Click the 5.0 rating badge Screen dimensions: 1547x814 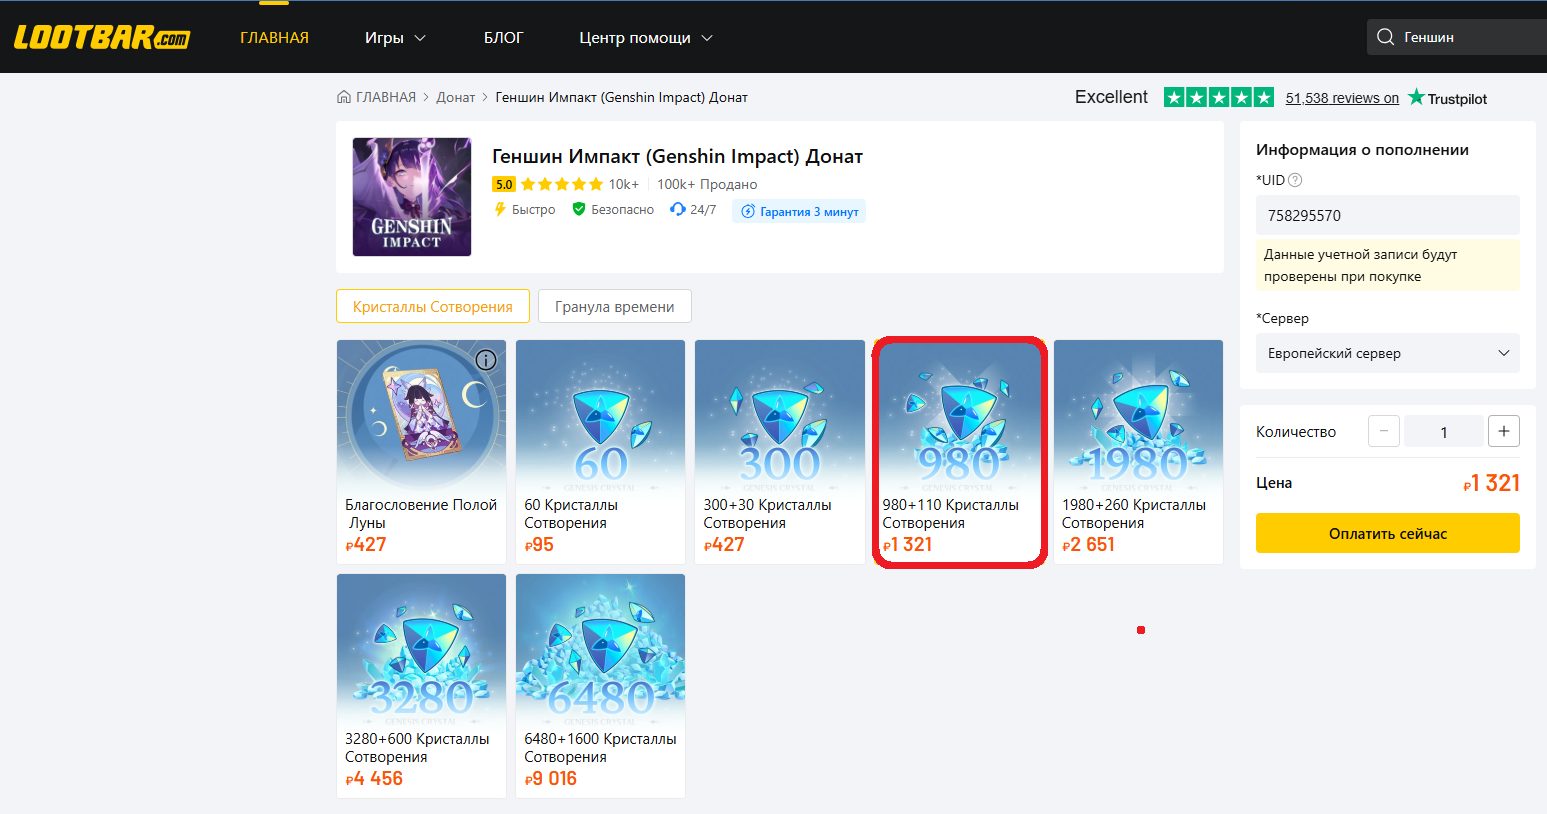point(504,184)
